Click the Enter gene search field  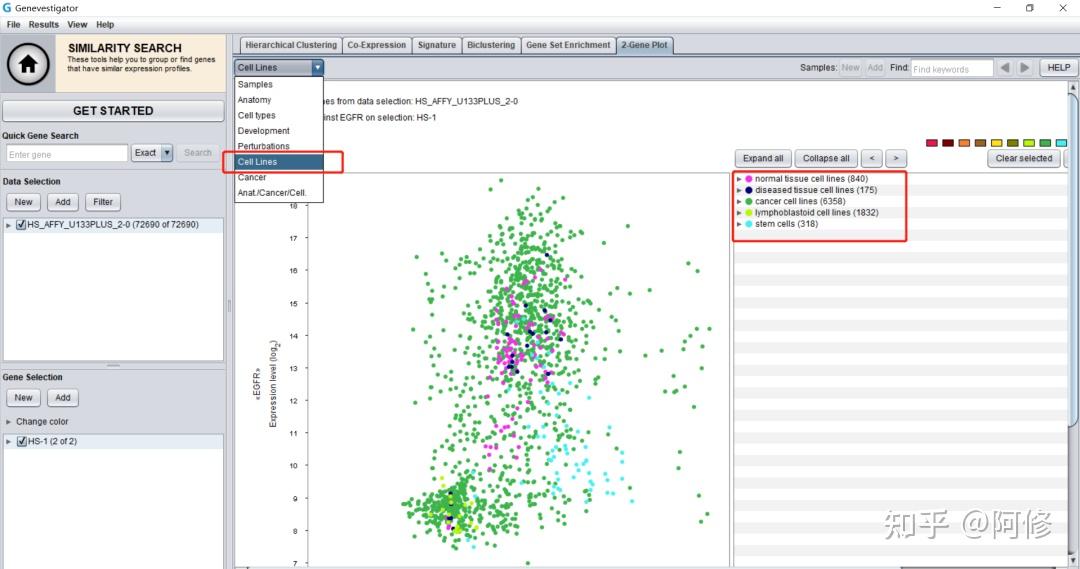click(x=67, y=154)
